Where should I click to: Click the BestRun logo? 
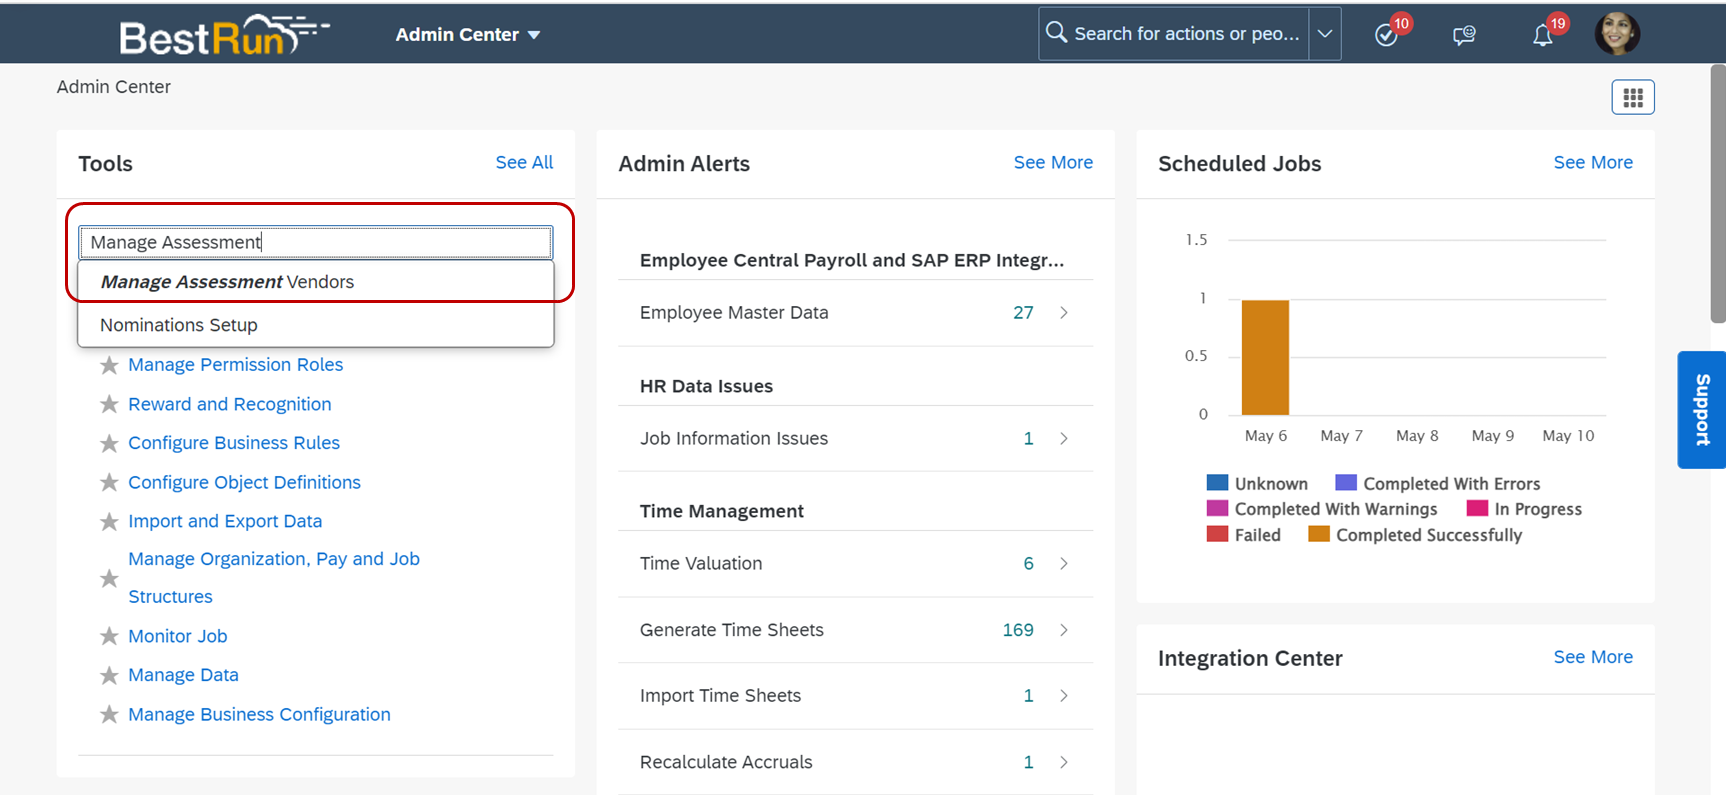pos(223,35)
